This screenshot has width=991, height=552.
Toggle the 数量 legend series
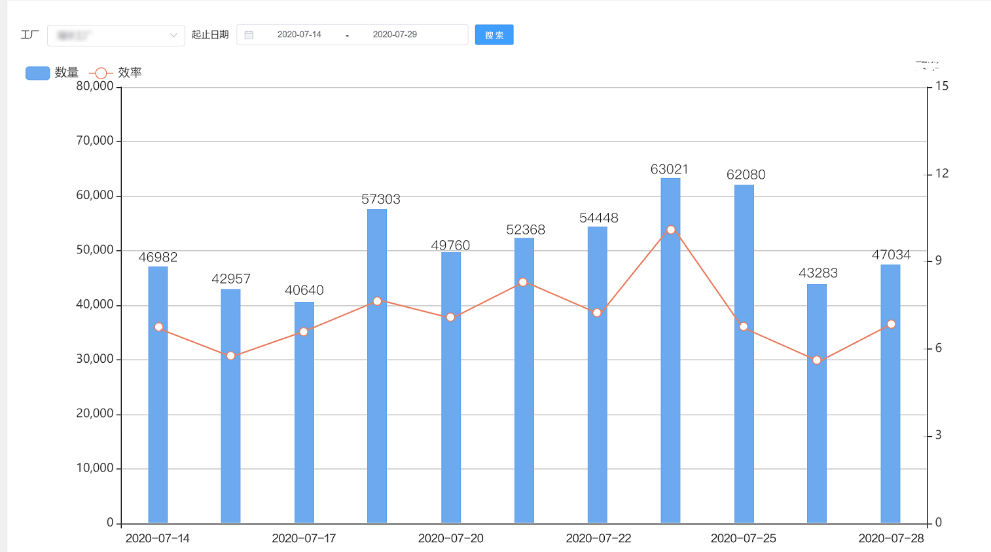pos(66,73)
